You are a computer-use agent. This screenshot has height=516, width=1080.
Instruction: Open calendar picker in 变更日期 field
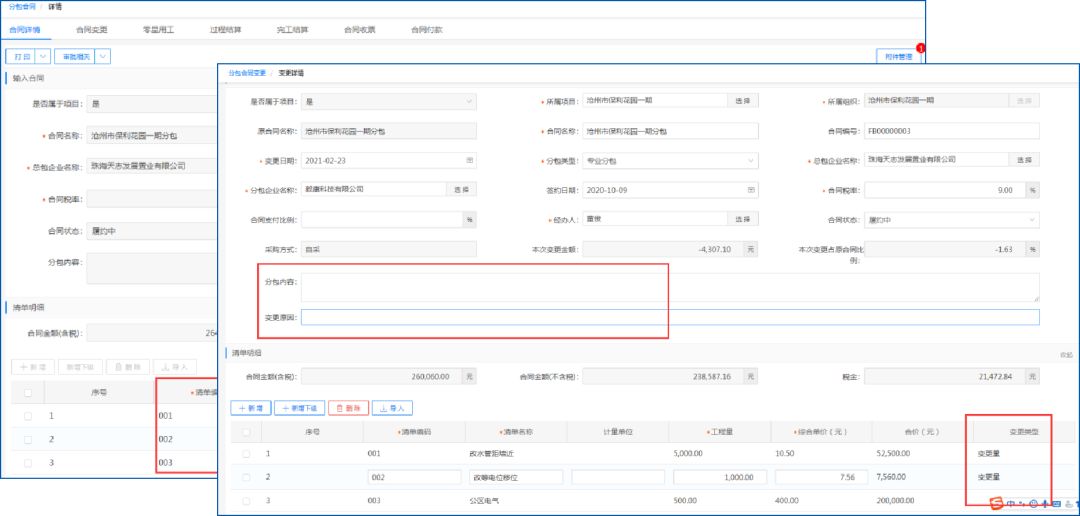coord(470,160)
